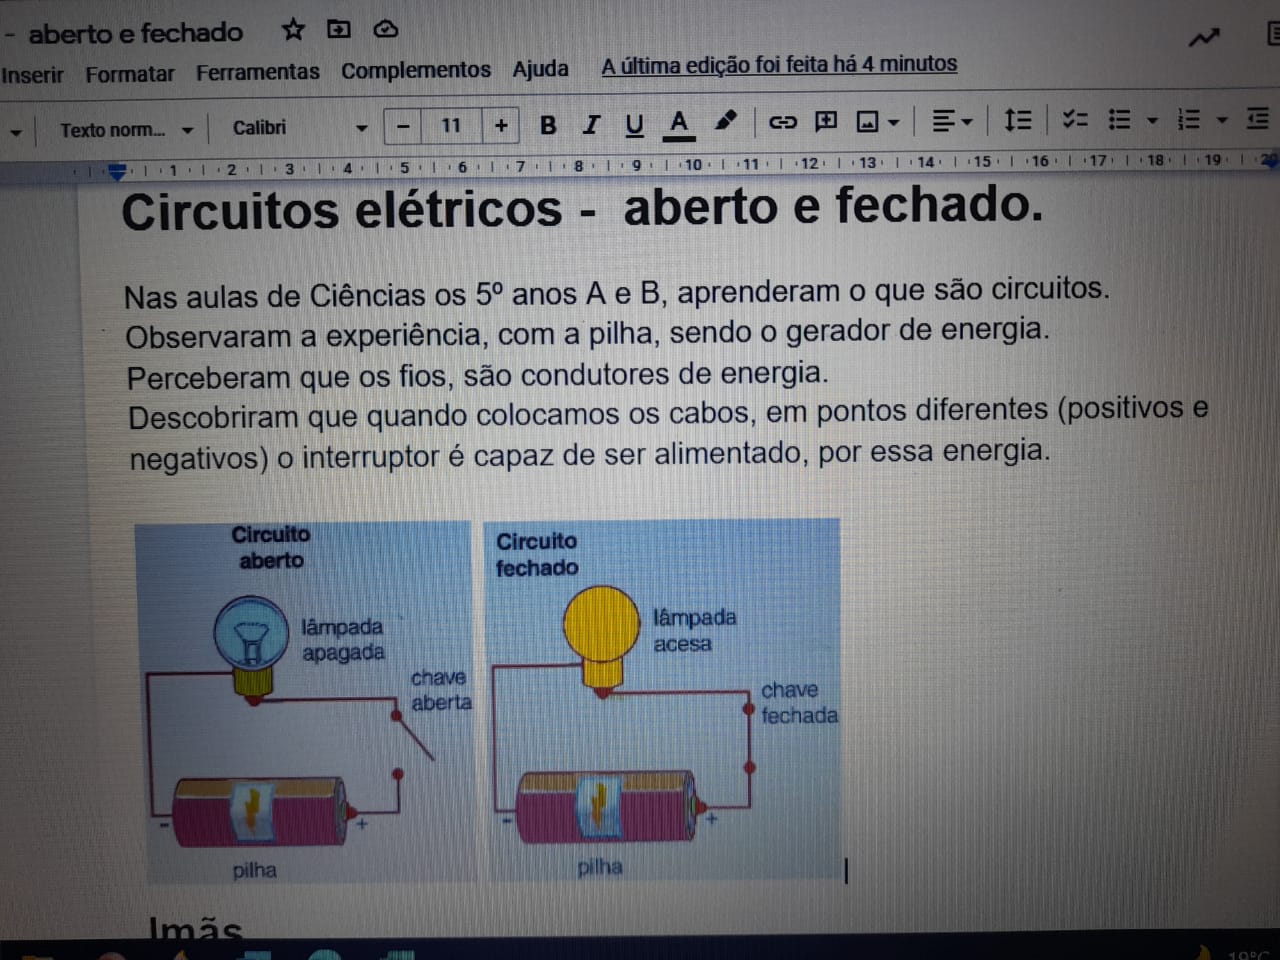Click the 'Imãs' heading text
The image size is (1280, 960).
coord(195,929)
